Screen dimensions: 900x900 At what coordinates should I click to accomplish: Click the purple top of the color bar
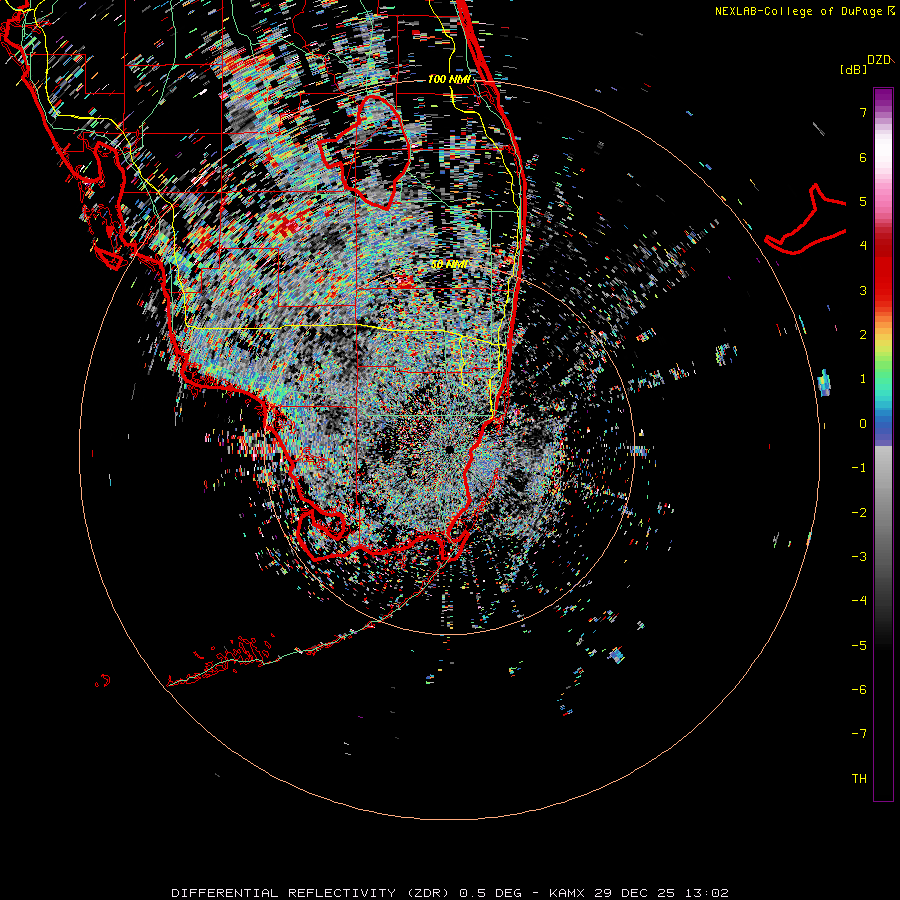883,98
